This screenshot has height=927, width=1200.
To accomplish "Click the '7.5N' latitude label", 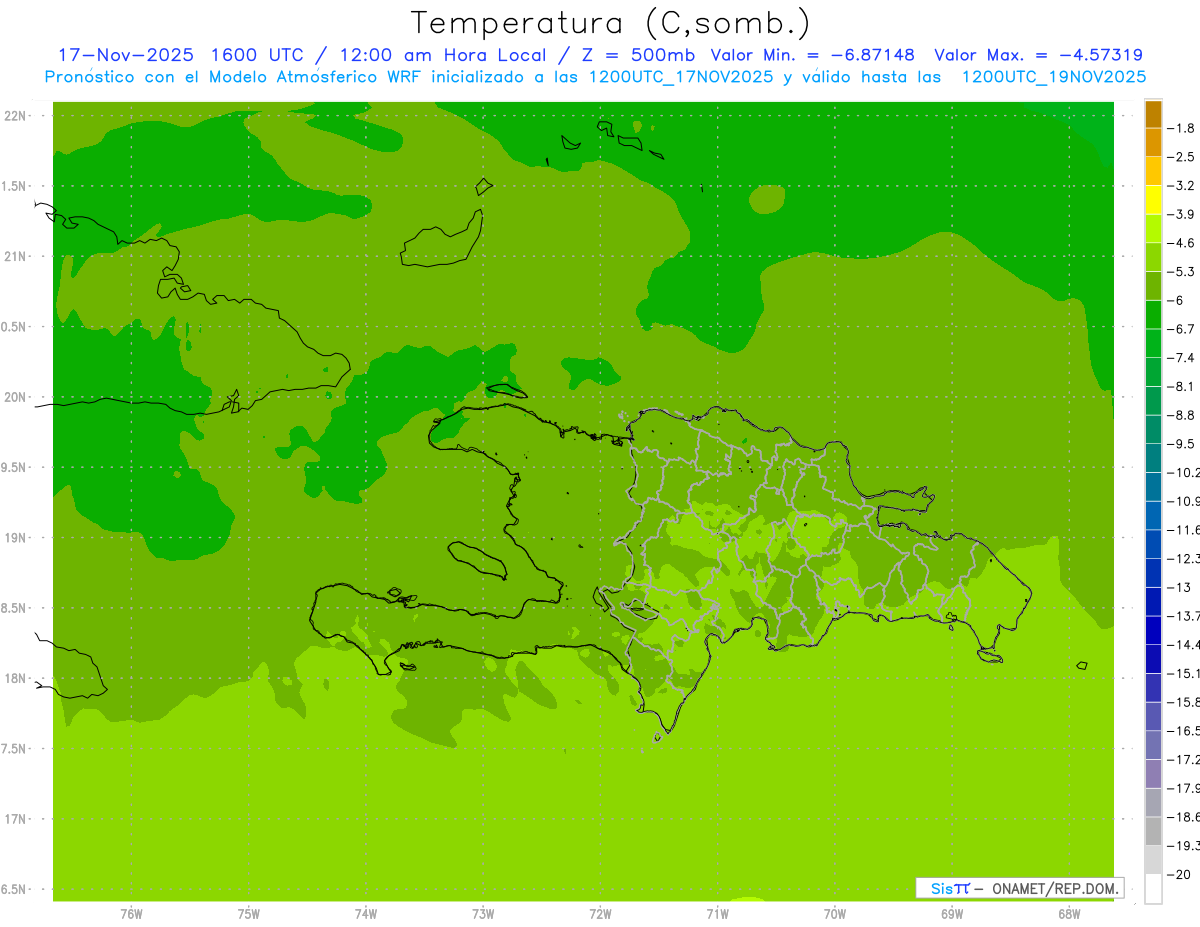I will pyautogui.click(x=15, y=749).
